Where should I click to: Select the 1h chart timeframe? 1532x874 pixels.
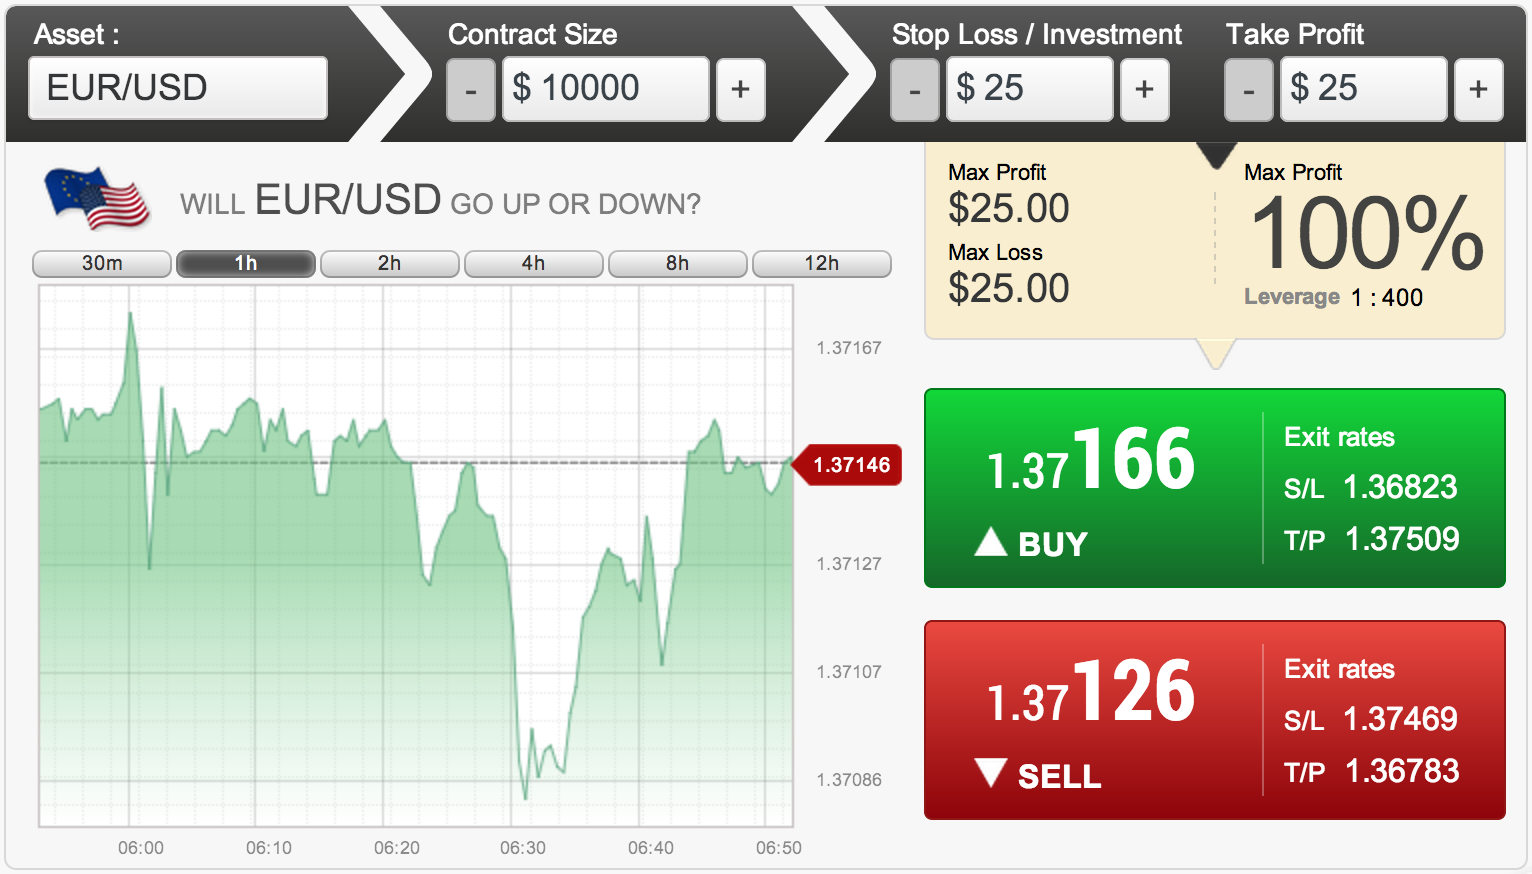(246, 263)
